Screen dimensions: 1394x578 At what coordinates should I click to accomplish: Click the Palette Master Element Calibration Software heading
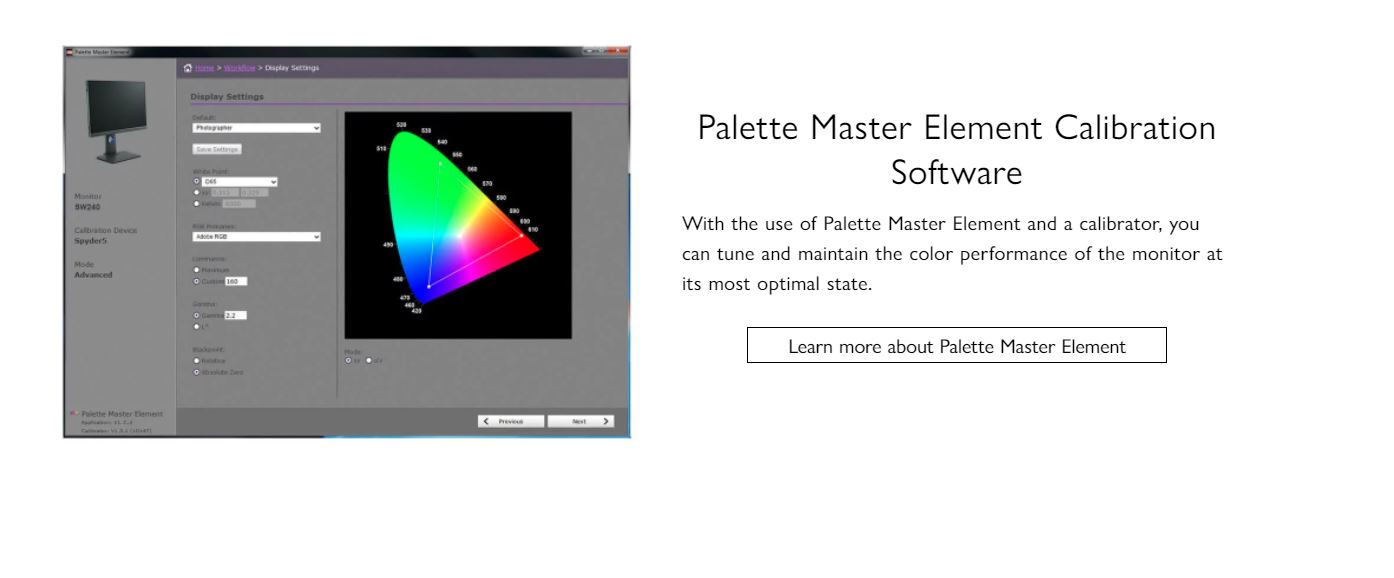tap(957, 150)
